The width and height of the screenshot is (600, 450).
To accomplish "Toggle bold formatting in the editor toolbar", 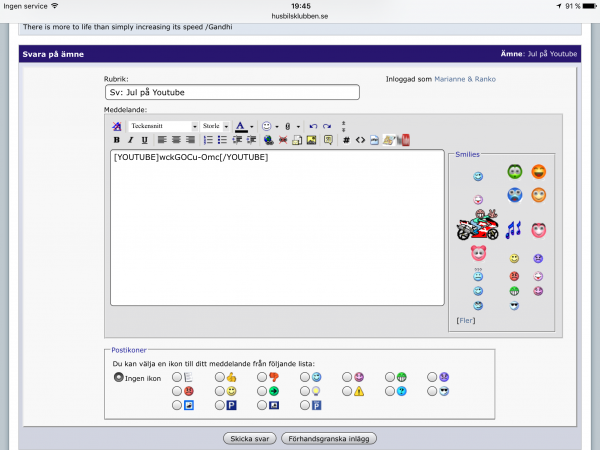I will 117,140.
